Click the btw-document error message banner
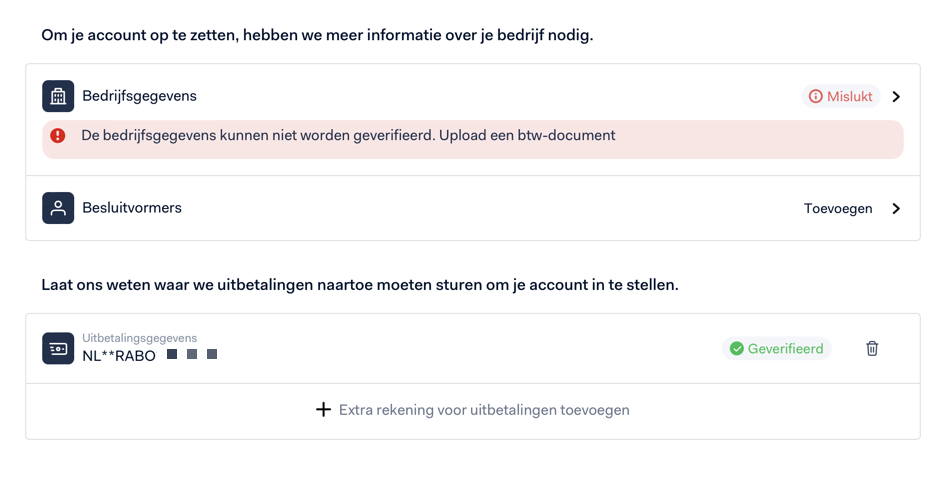The width and height of the screenshot is (944, 486). coord(473,140)
